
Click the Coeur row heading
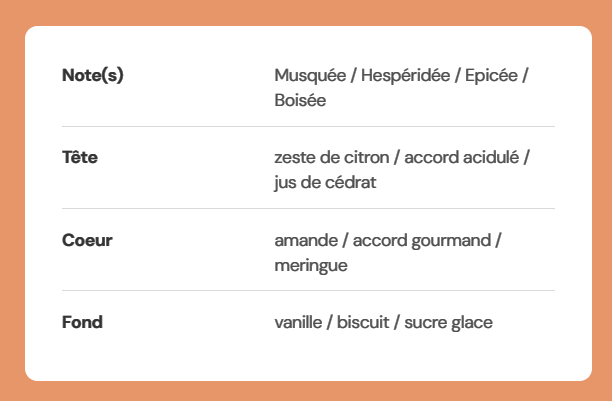click(x=87, y=240)
